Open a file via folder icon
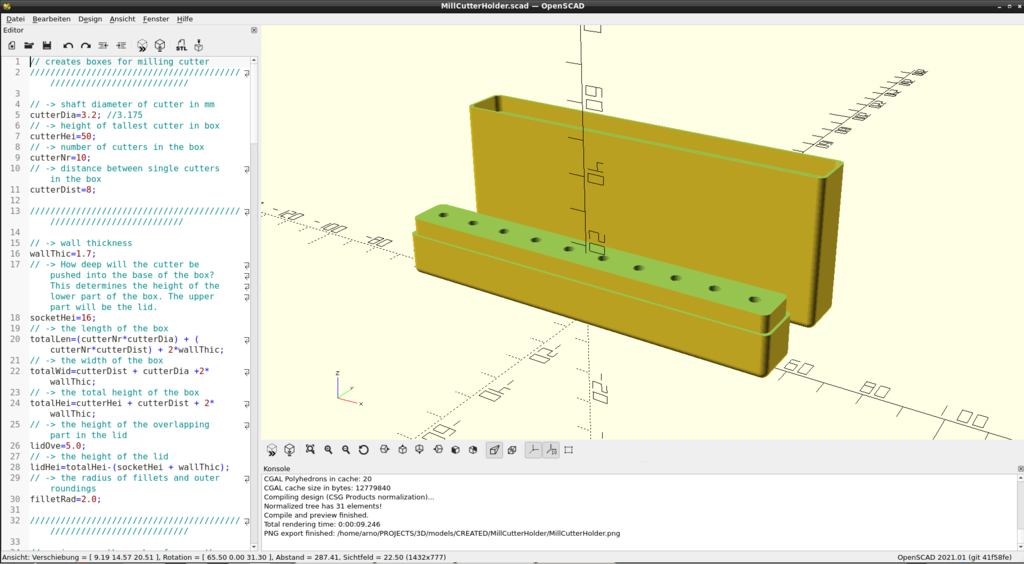Screen dimensions: 1024x564 point(29,46)
